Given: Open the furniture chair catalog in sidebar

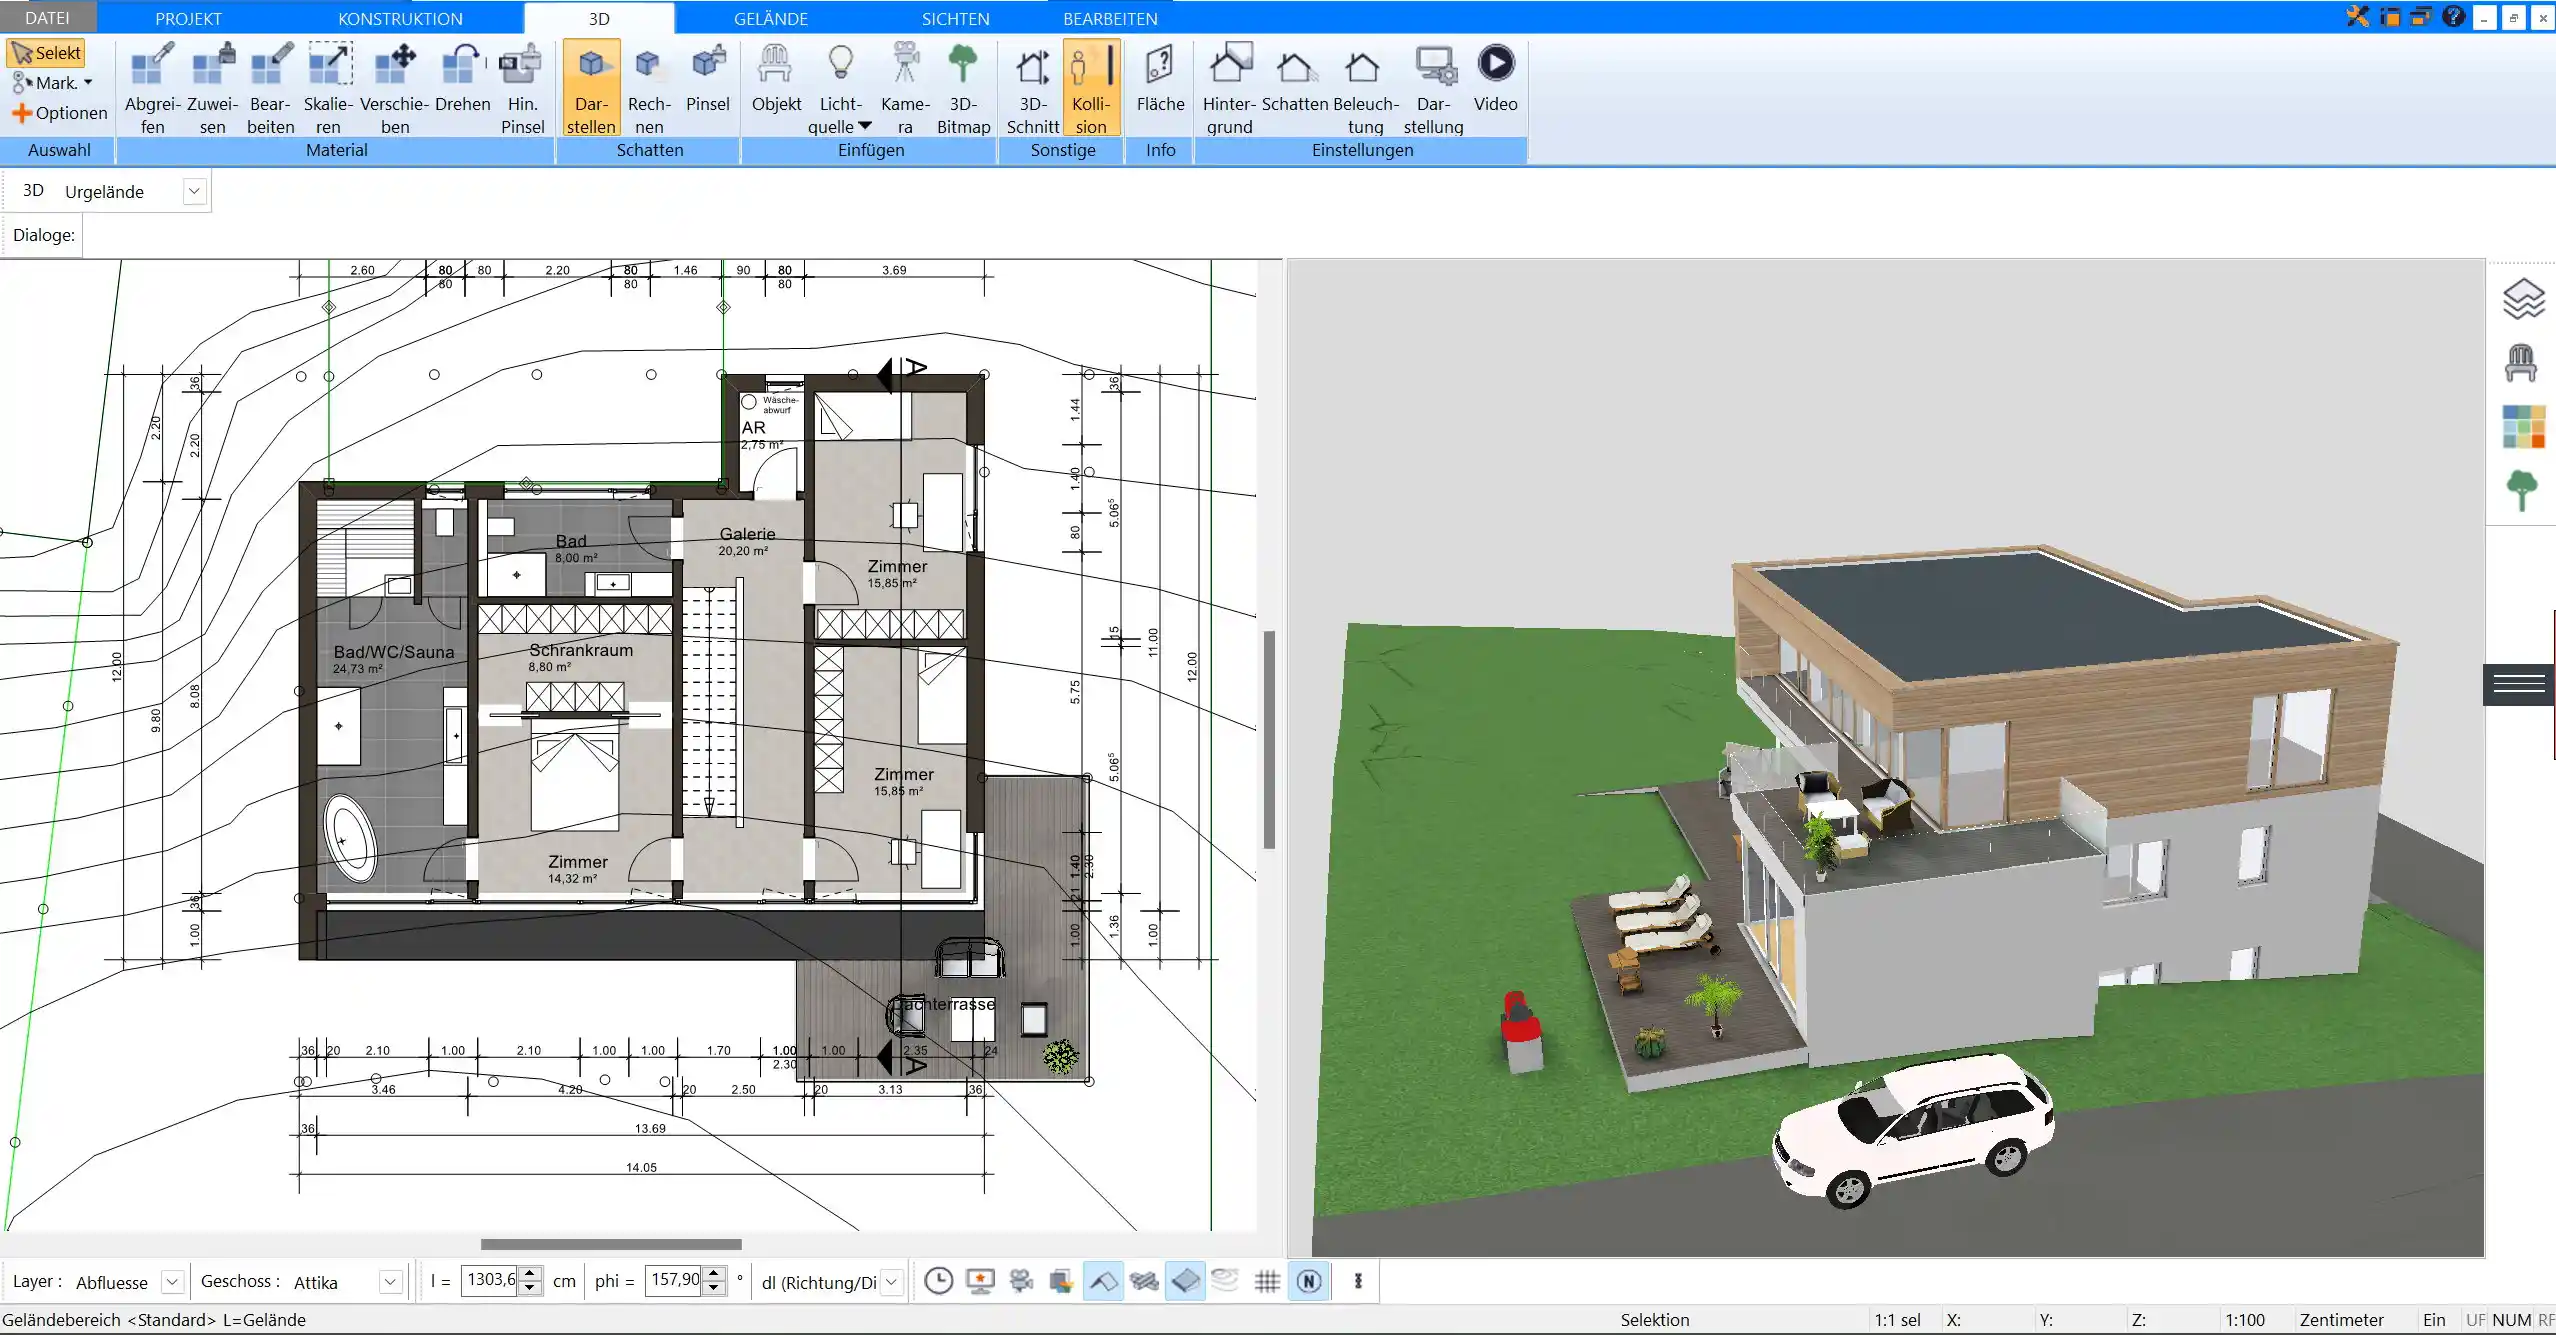Looking at the screenshot, I should [x=2521, y=363].
